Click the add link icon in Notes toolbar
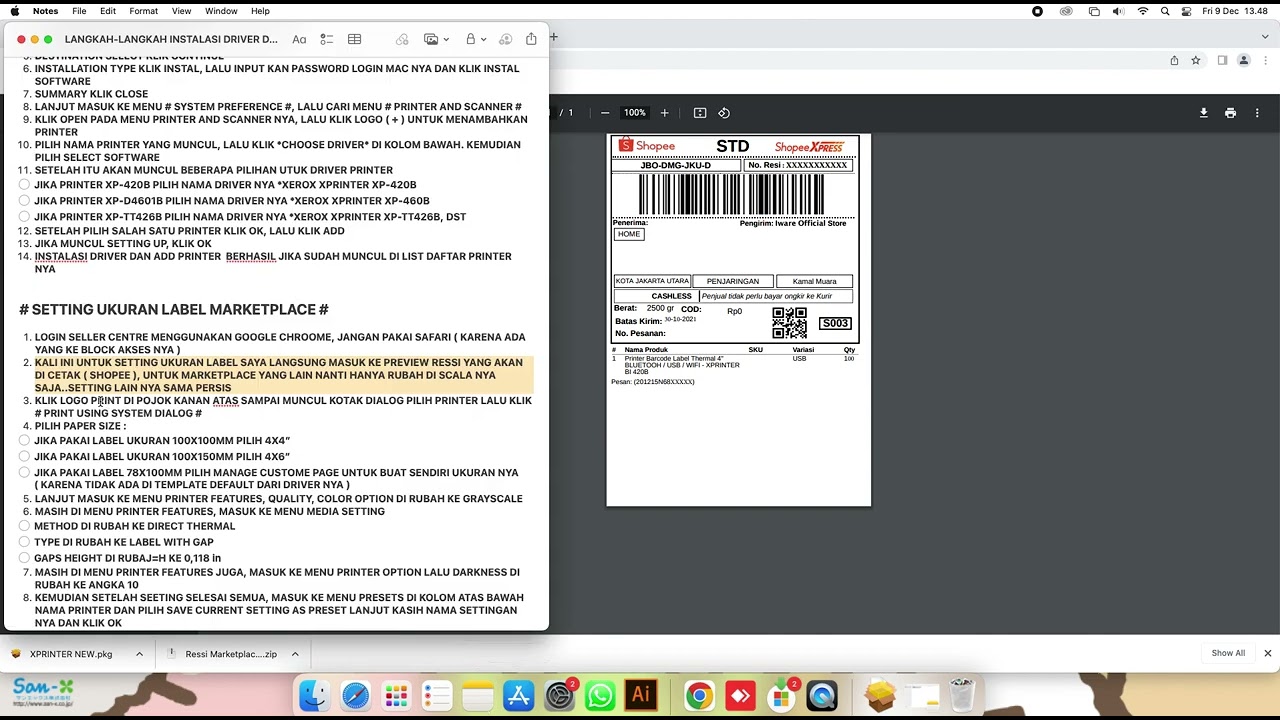The width and height of the screenshot is (1280, 720). 402,39
